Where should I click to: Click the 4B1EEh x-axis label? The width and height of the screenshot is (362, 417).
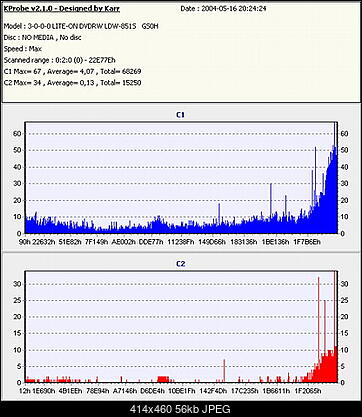click(70, 391)
